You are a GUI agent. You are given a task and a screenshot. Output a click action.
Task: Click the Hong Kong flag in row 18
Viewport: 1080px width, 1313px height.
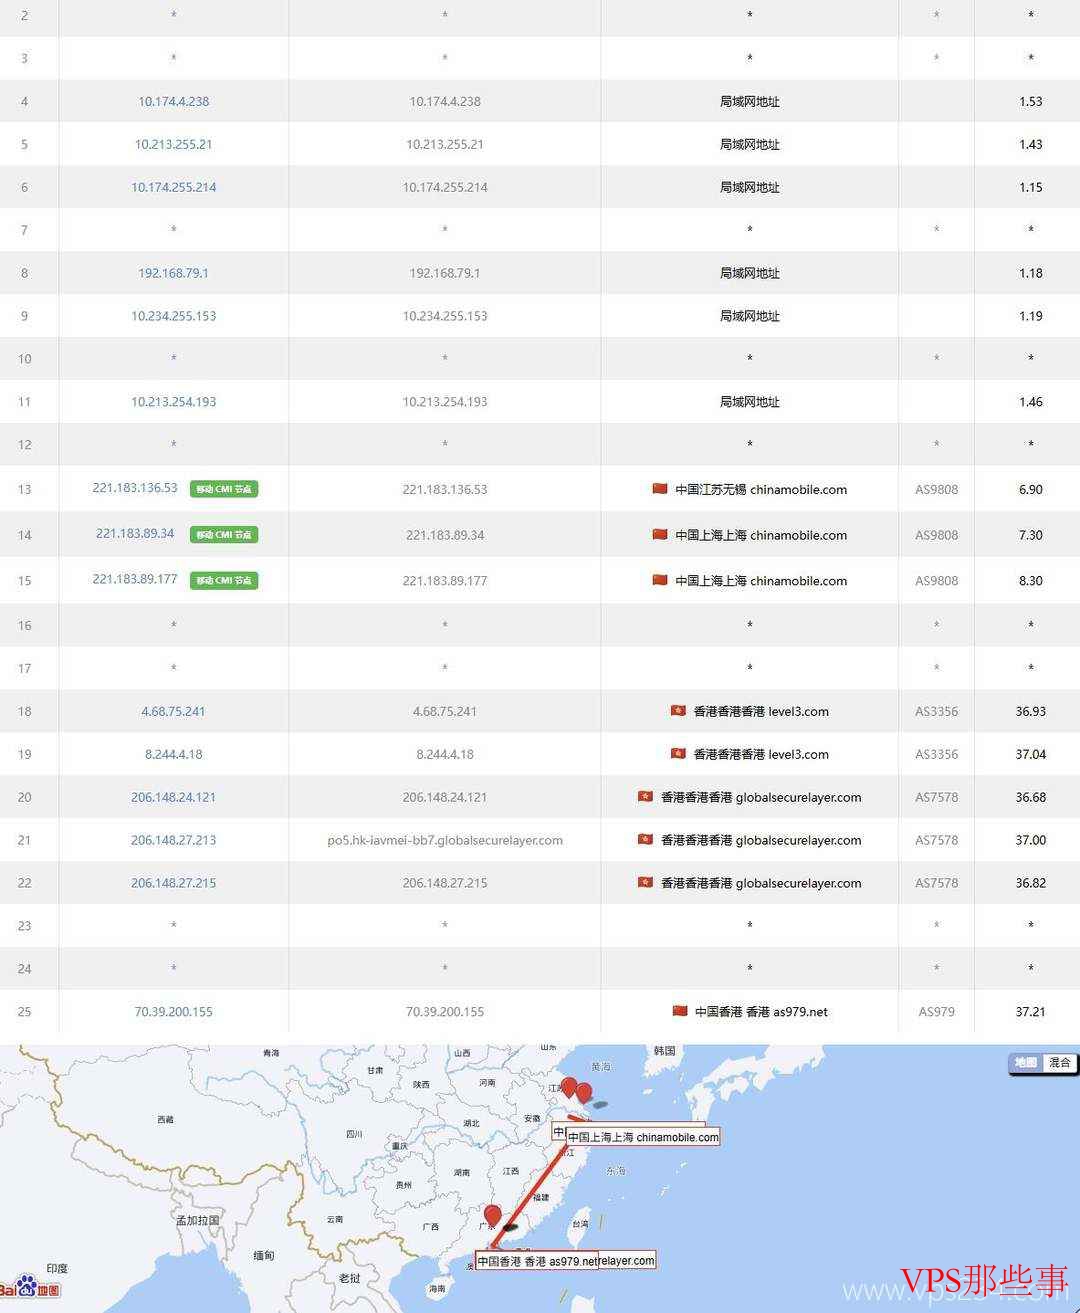pos(678,711)
